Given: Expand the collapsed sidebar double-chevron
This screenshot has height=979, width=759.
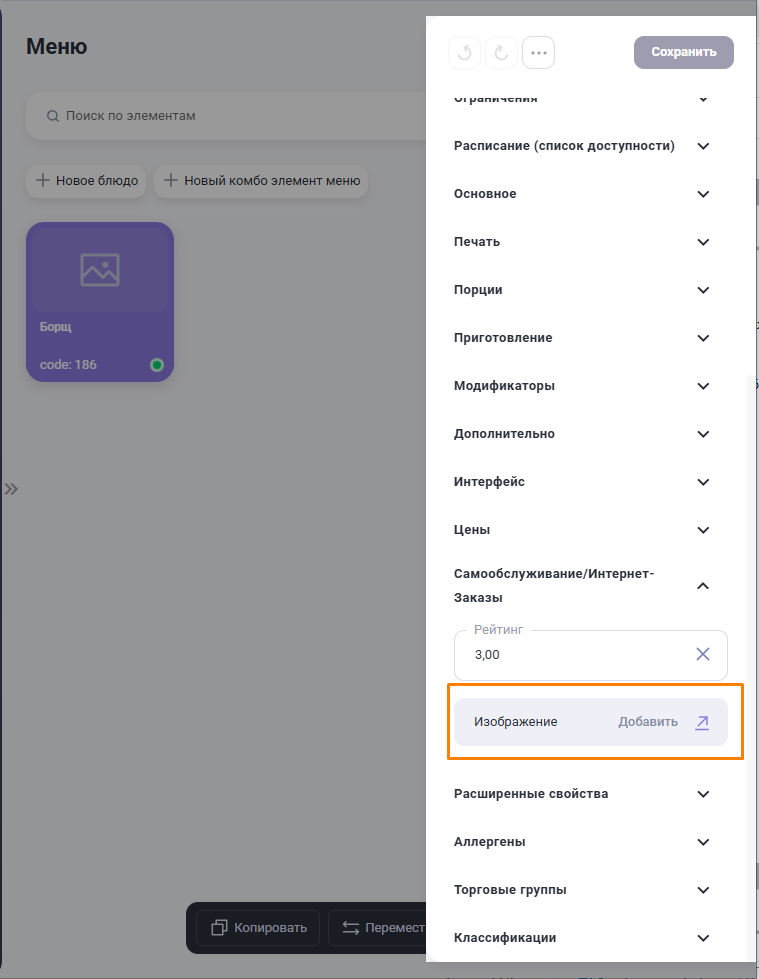Looking at the screenshot, I should (11, 489).
